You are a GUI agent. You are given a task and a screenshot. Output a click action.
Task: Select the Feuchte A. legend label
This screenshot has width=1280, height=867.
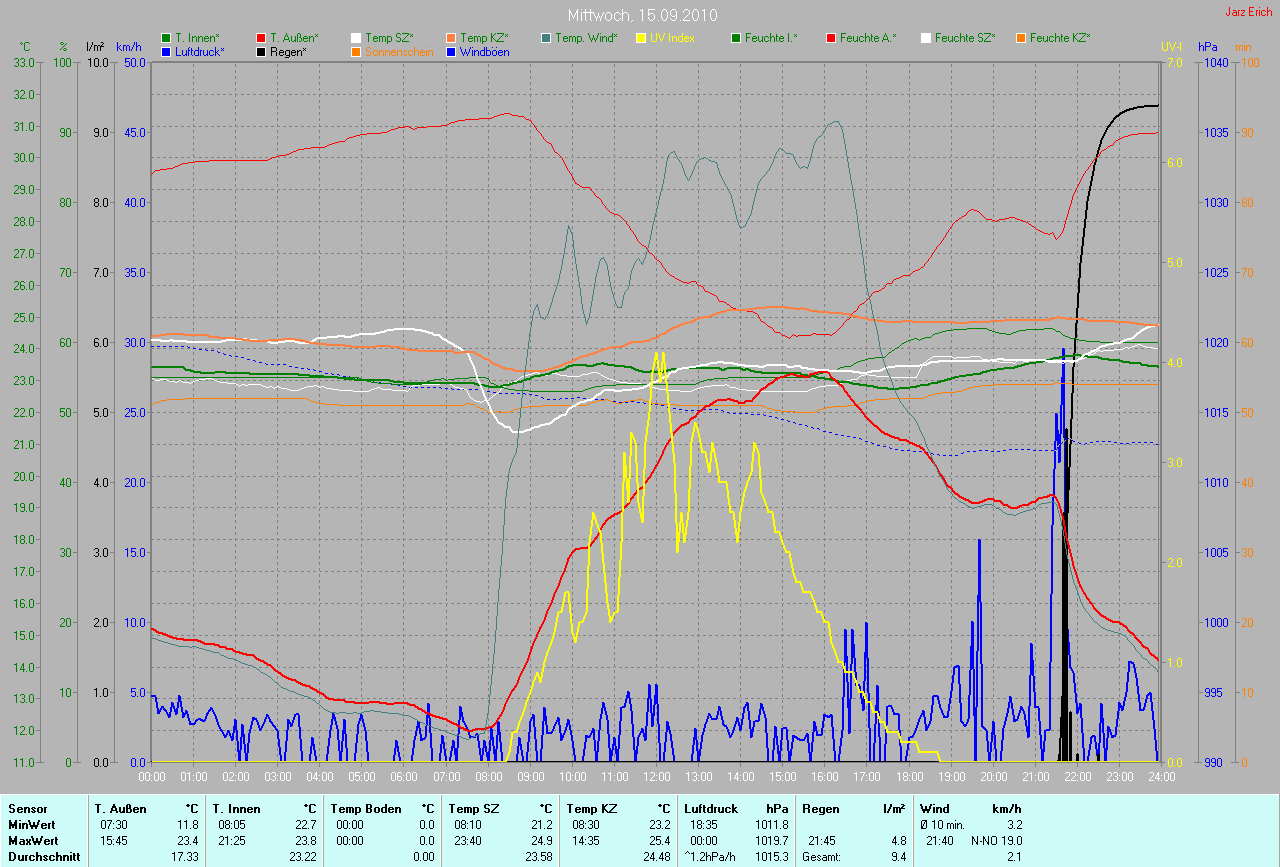pos(868,38)
